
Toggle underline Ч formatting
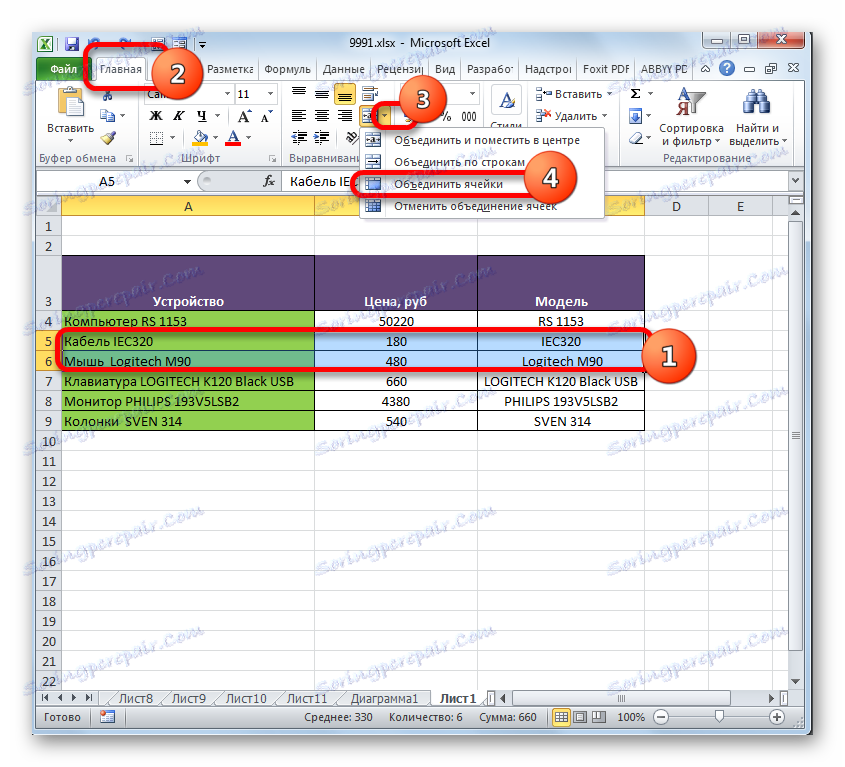coord(202,116)
